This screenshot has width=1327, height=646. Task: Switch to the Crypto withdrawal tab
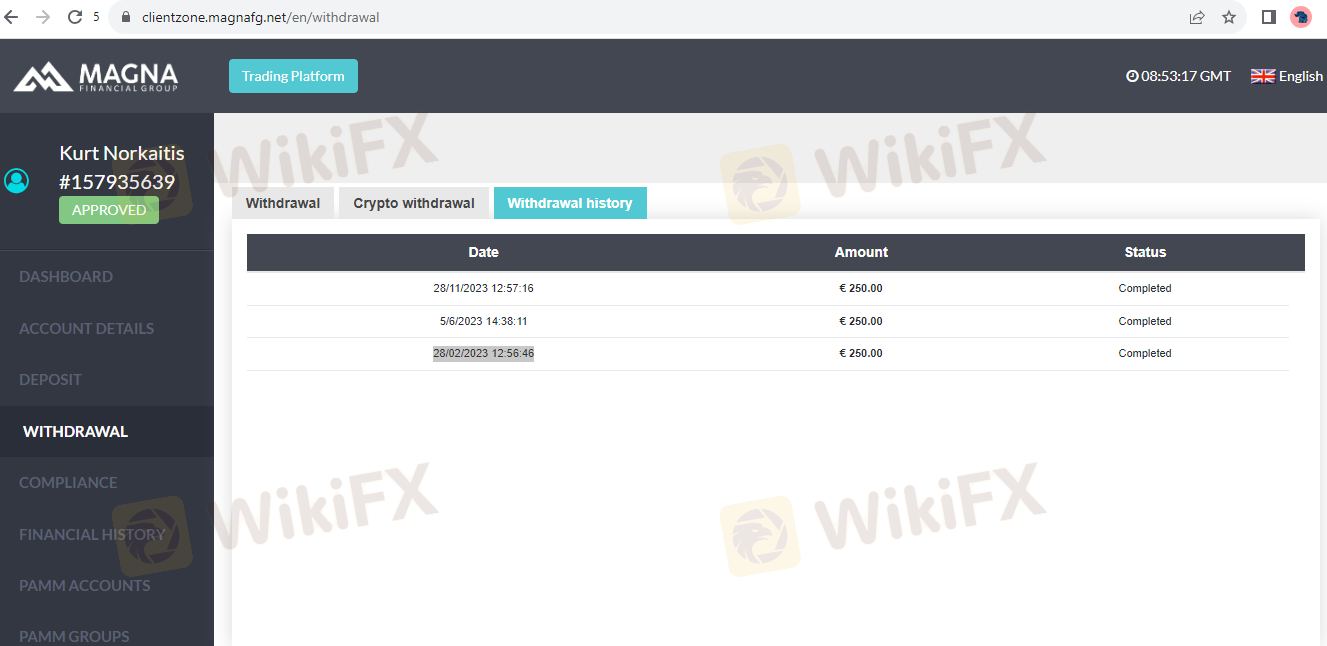click(x=414, y=203)
